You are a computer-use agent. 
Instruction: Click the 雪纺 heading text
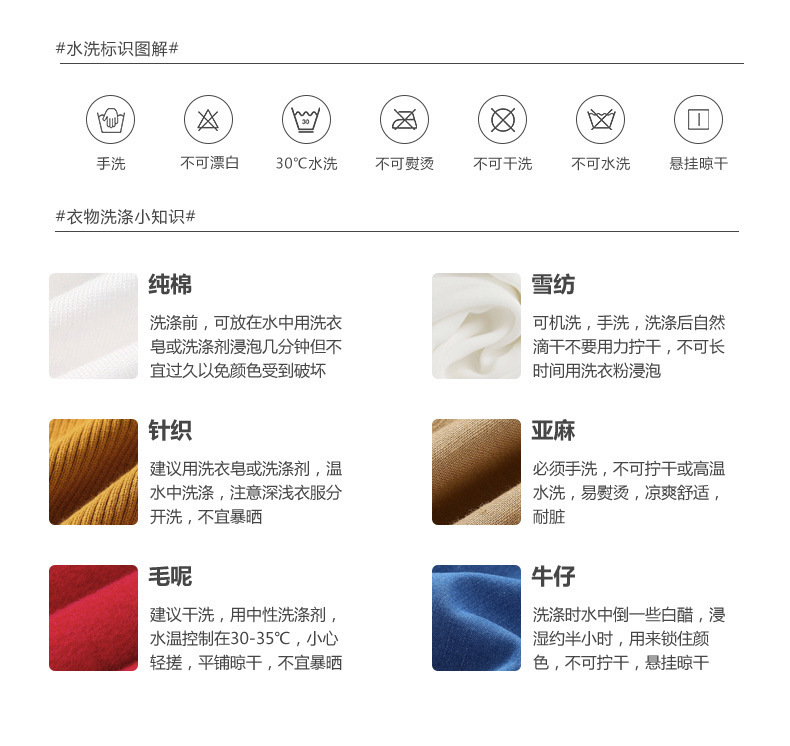click(x=553, y=285)
